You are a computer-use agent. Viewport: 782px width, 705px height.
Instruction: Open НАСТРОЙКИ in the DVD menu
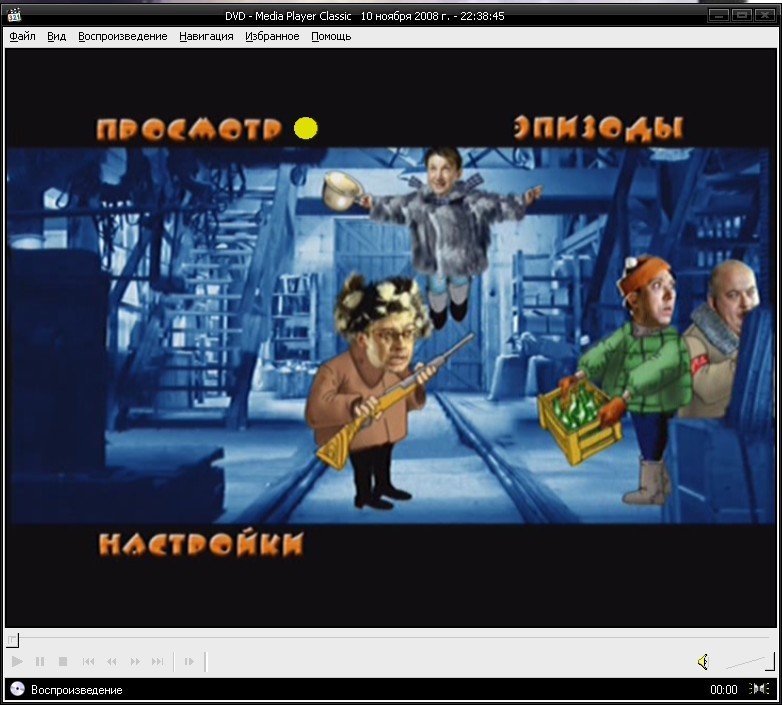pos(200,544)
